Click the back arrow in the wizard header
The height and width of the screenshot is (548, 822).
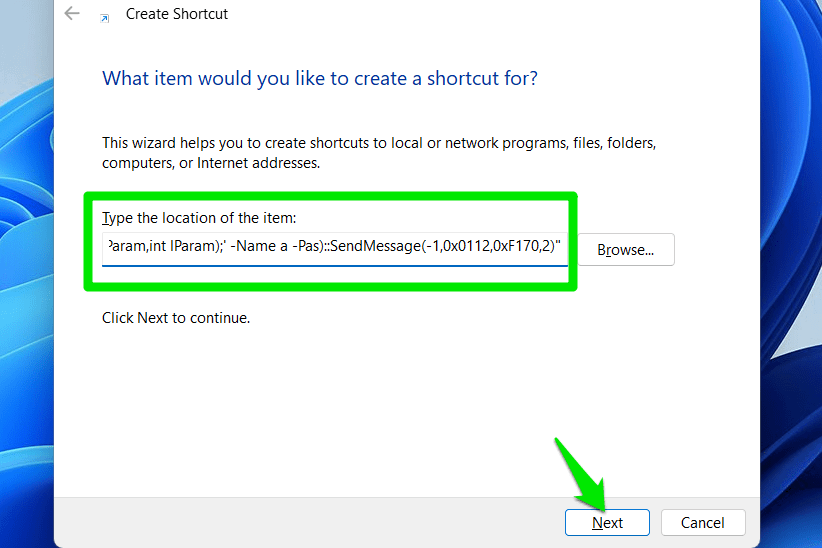coord(71,14)
